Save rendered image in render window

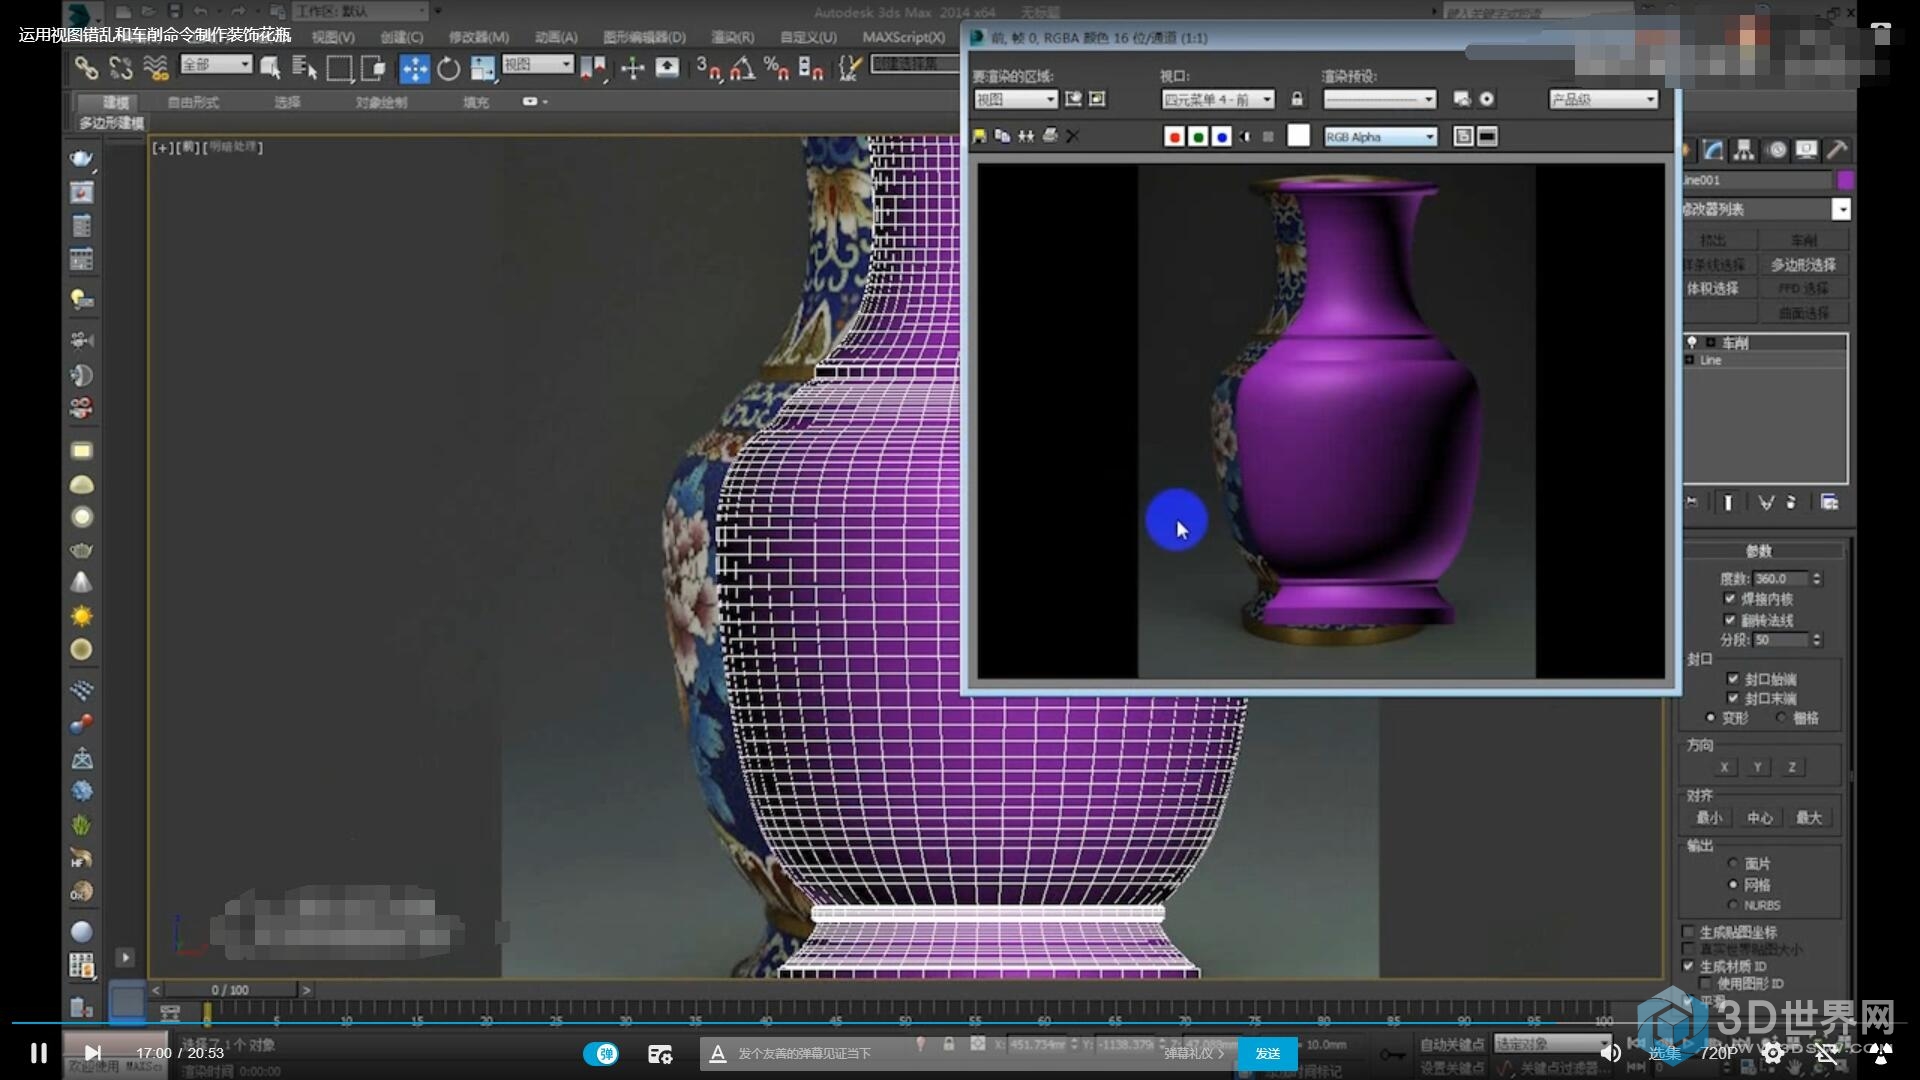click(980, 136)
